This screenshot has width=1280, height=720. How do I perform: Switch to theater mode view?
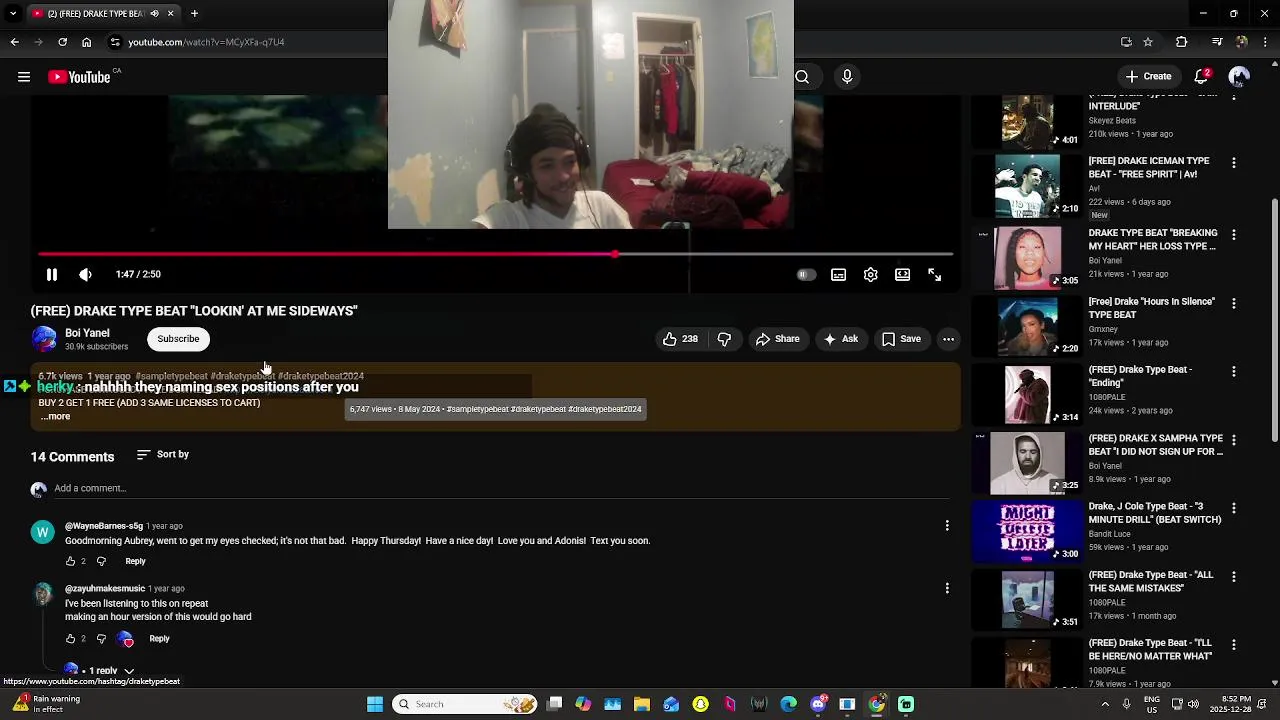tap(902, 274)
